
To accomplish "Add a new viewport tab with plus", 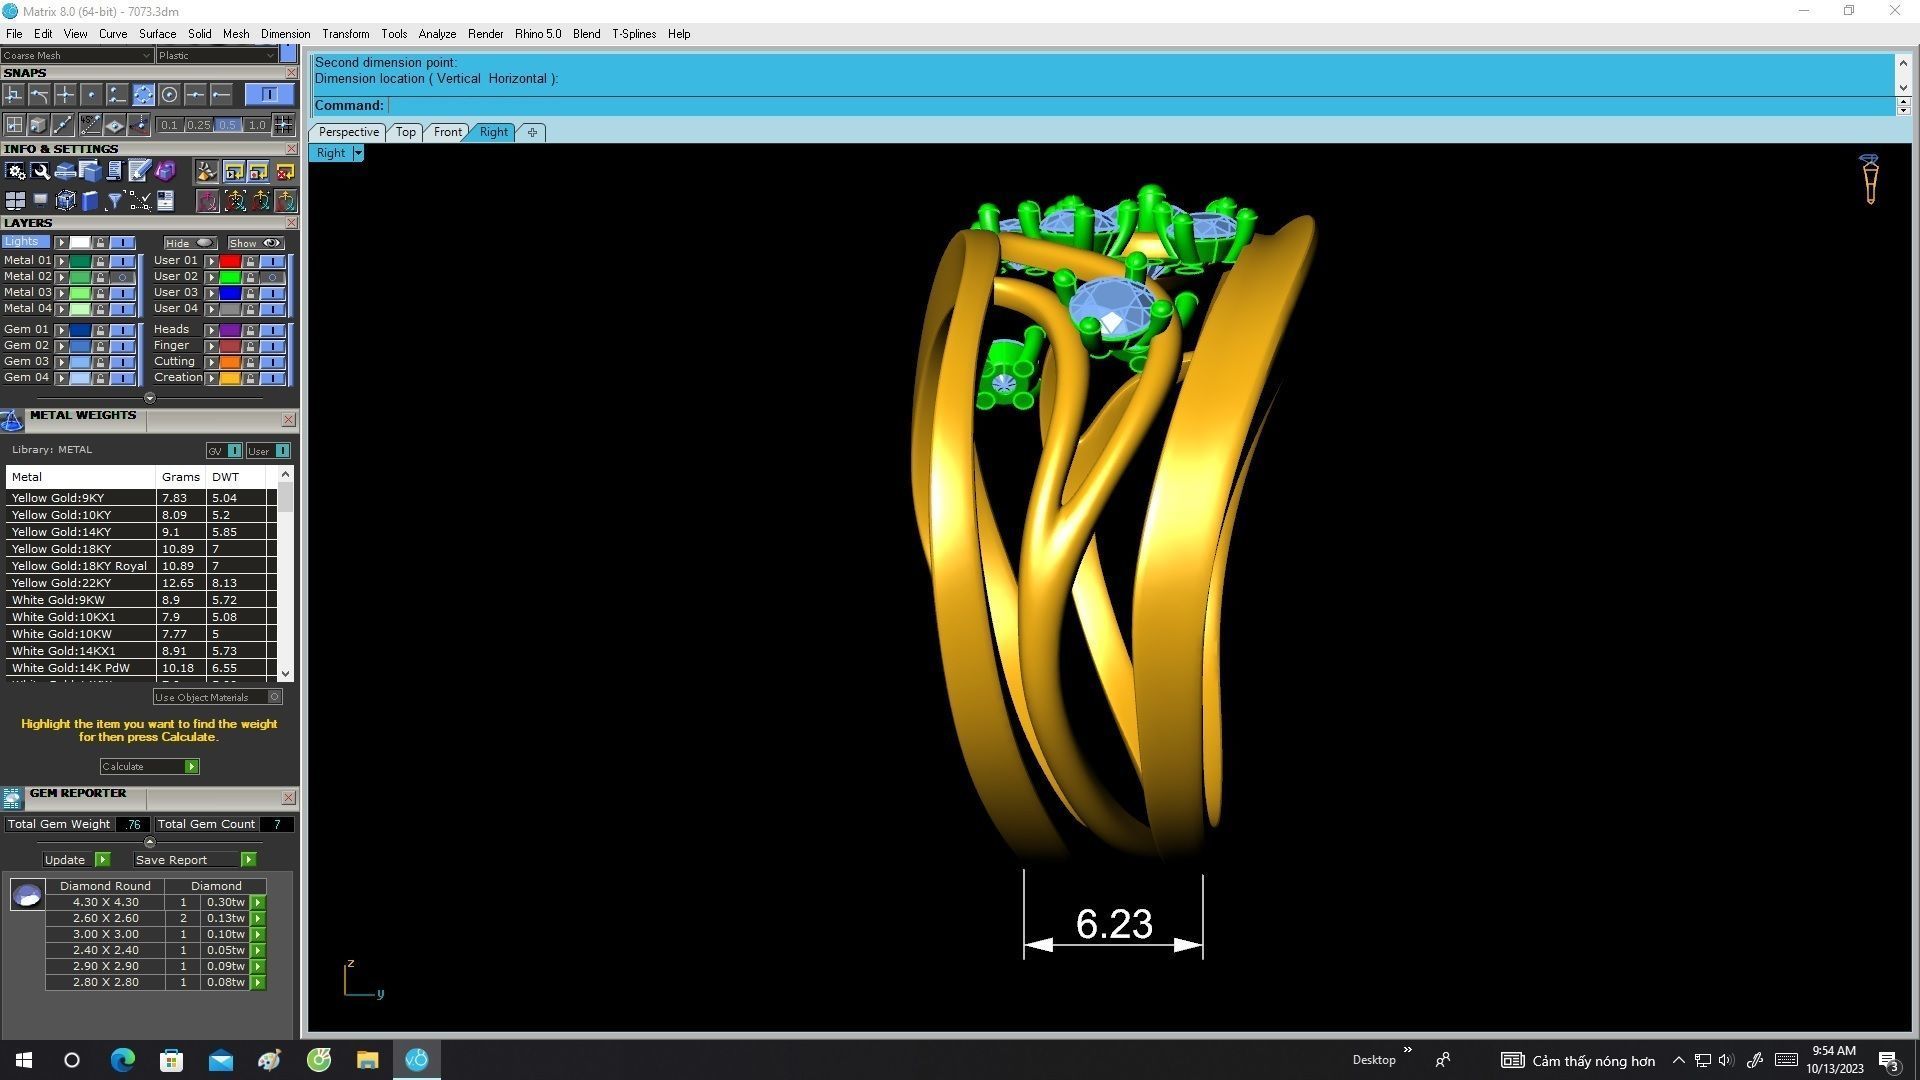I will tap(532, 132).
